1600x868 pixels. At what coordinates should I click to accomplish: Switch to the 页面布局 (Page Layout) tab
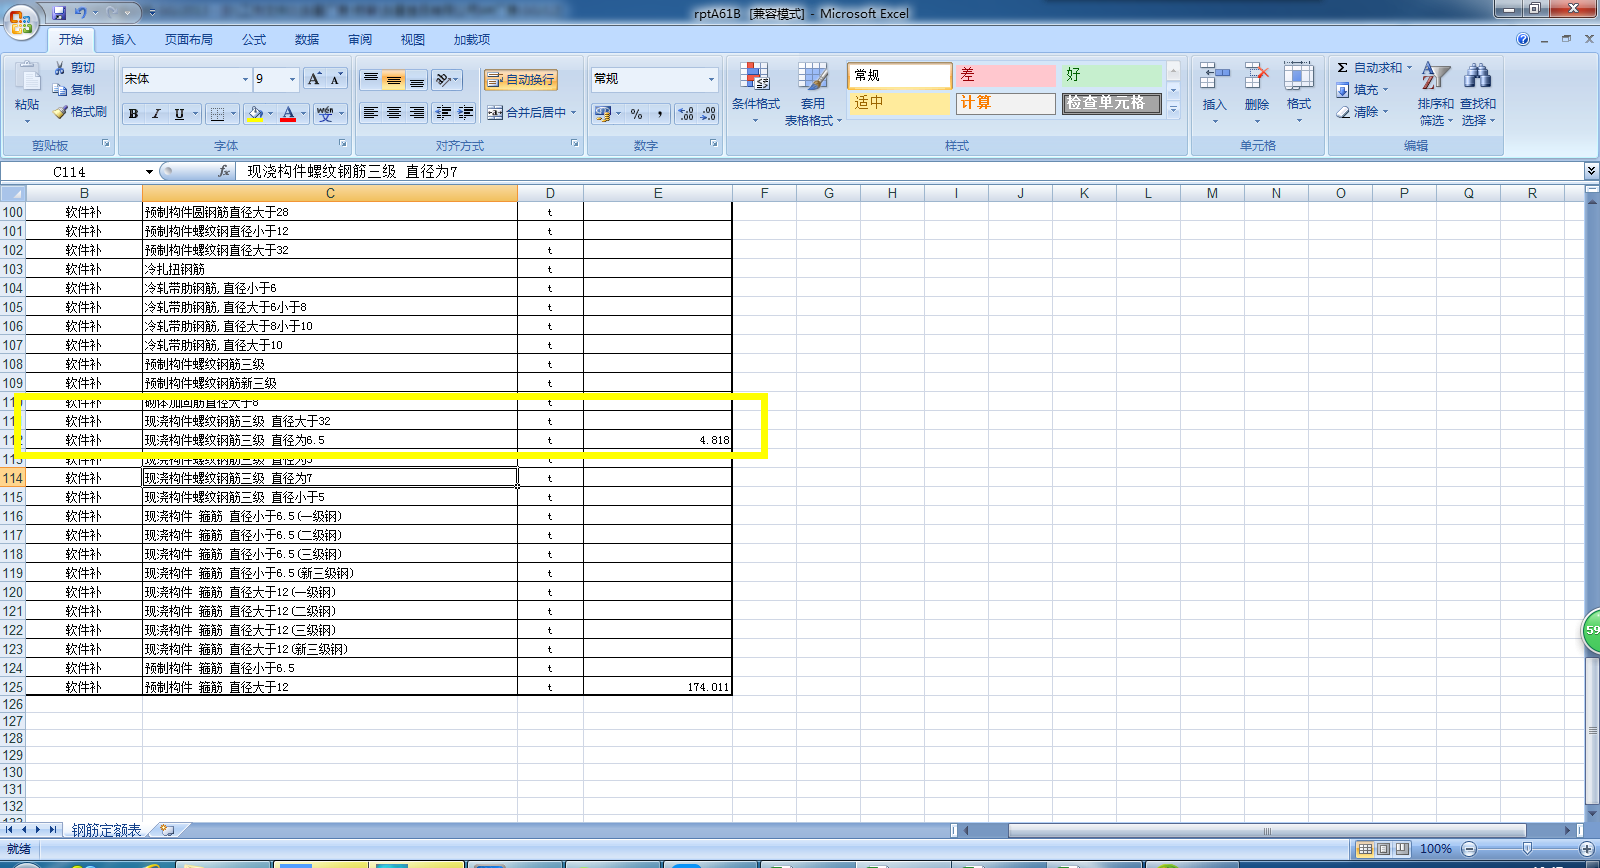[x=189, y=40]
